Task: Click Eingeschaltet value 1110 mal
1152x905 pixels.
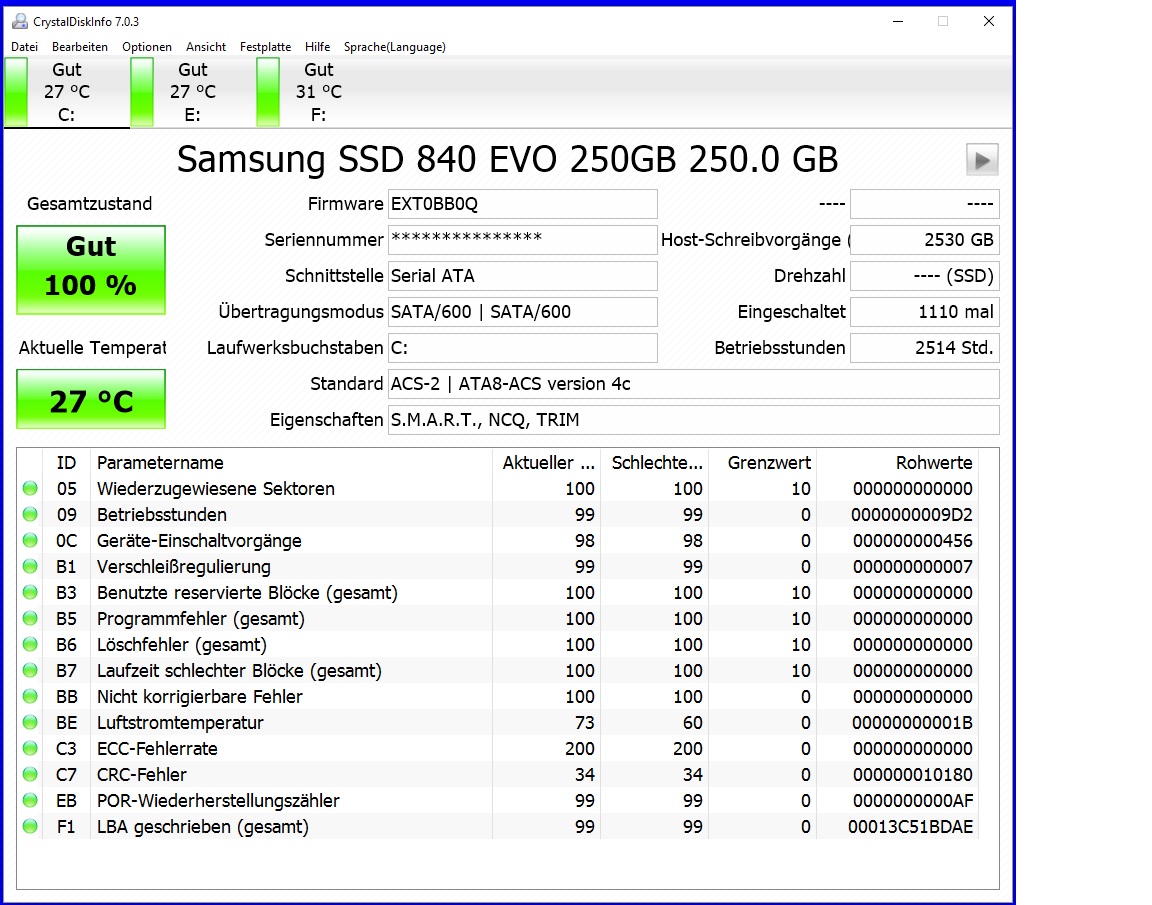Action: (924, 312)
